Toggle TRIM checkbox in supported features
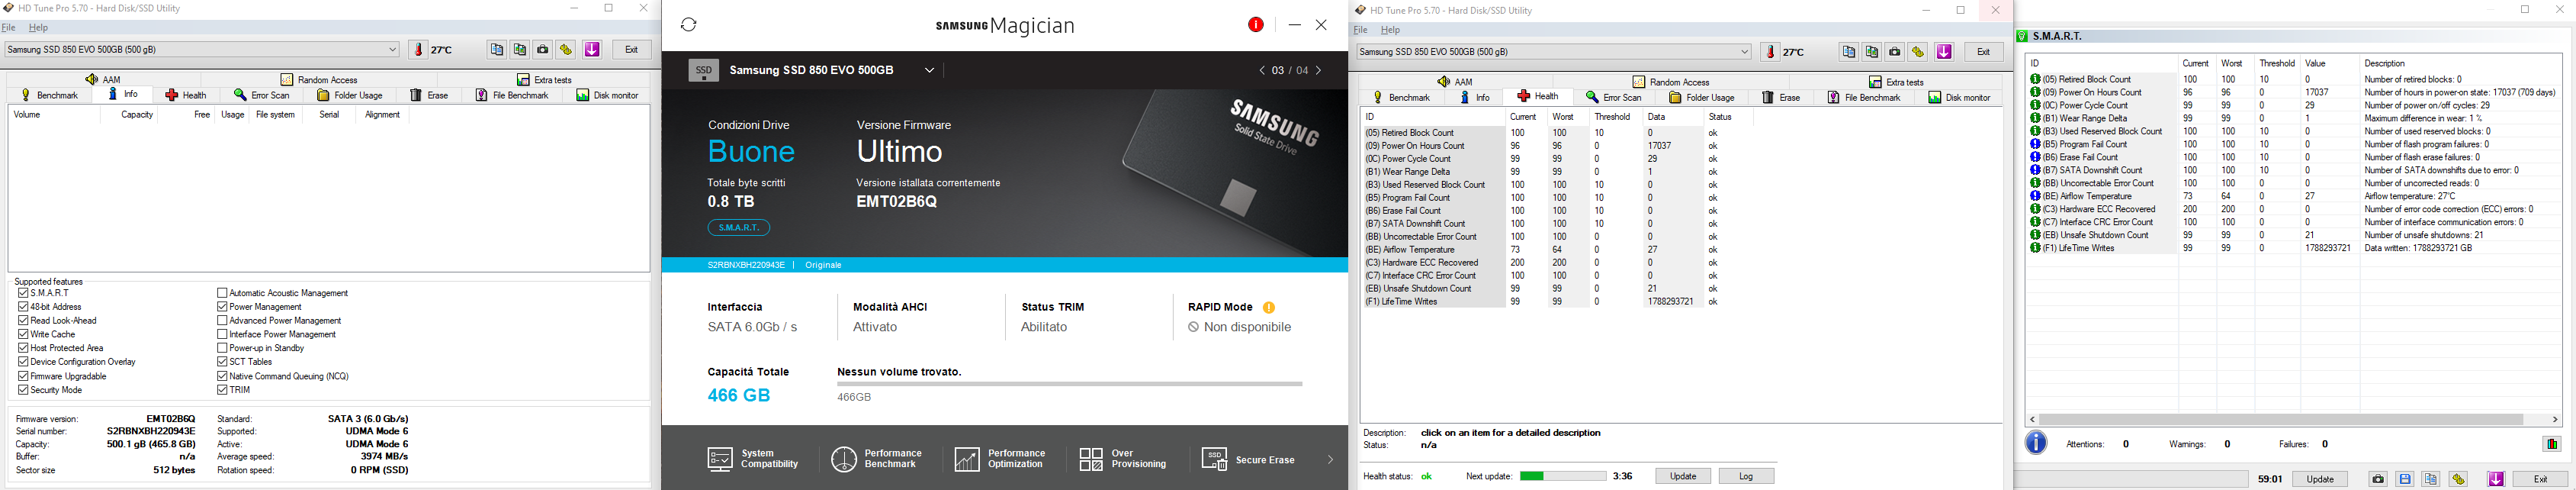Image resolution: width=2576 pixels, height=490 pixels. (x=222, y=390)
